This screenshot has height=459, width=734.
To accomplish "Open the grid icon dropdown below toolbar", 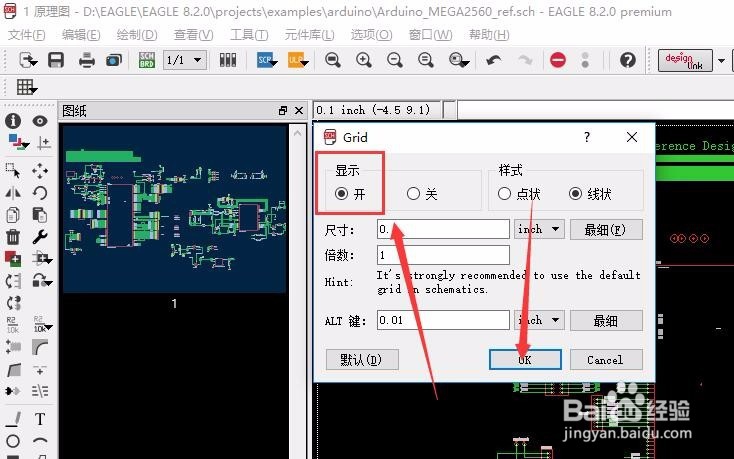I will pyautogui.click(x=27, y=87).
